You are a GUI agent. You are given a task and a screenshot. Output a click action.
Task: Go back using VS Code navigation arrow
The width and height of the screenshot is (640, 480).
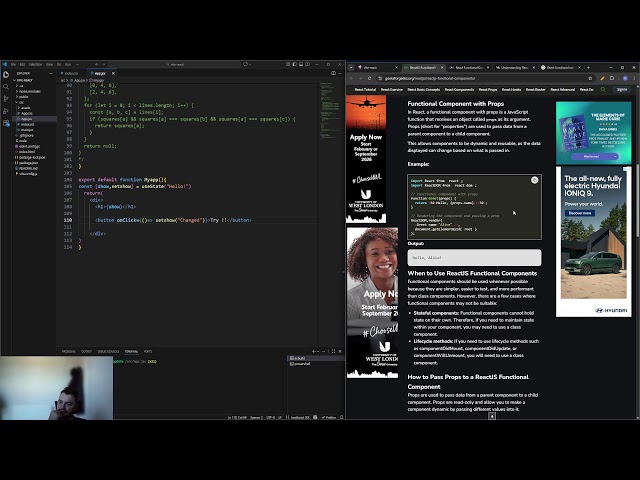96,64
